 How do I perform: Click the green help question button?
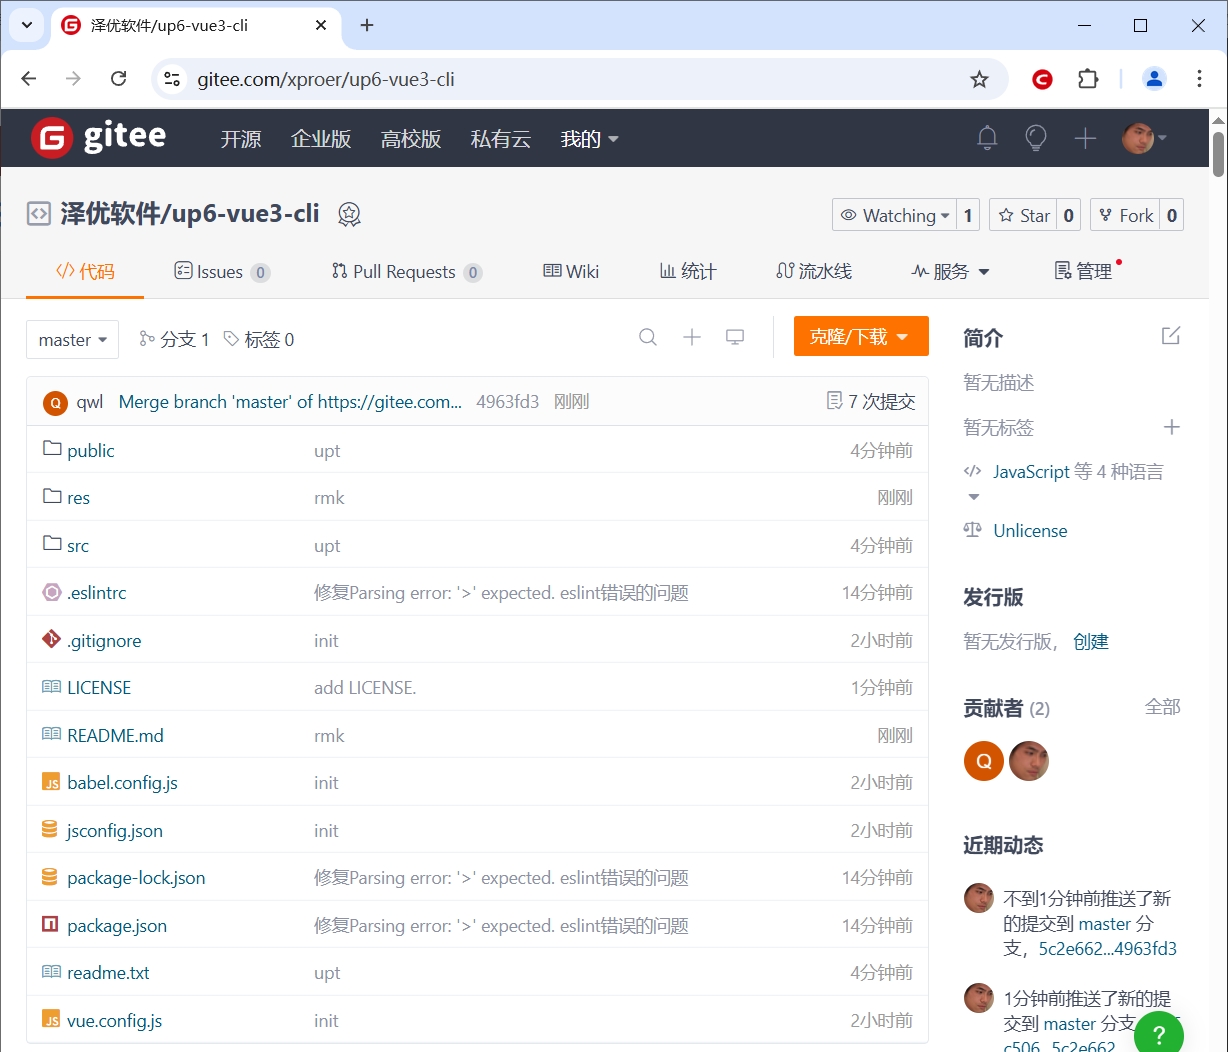point(1159,1034)
